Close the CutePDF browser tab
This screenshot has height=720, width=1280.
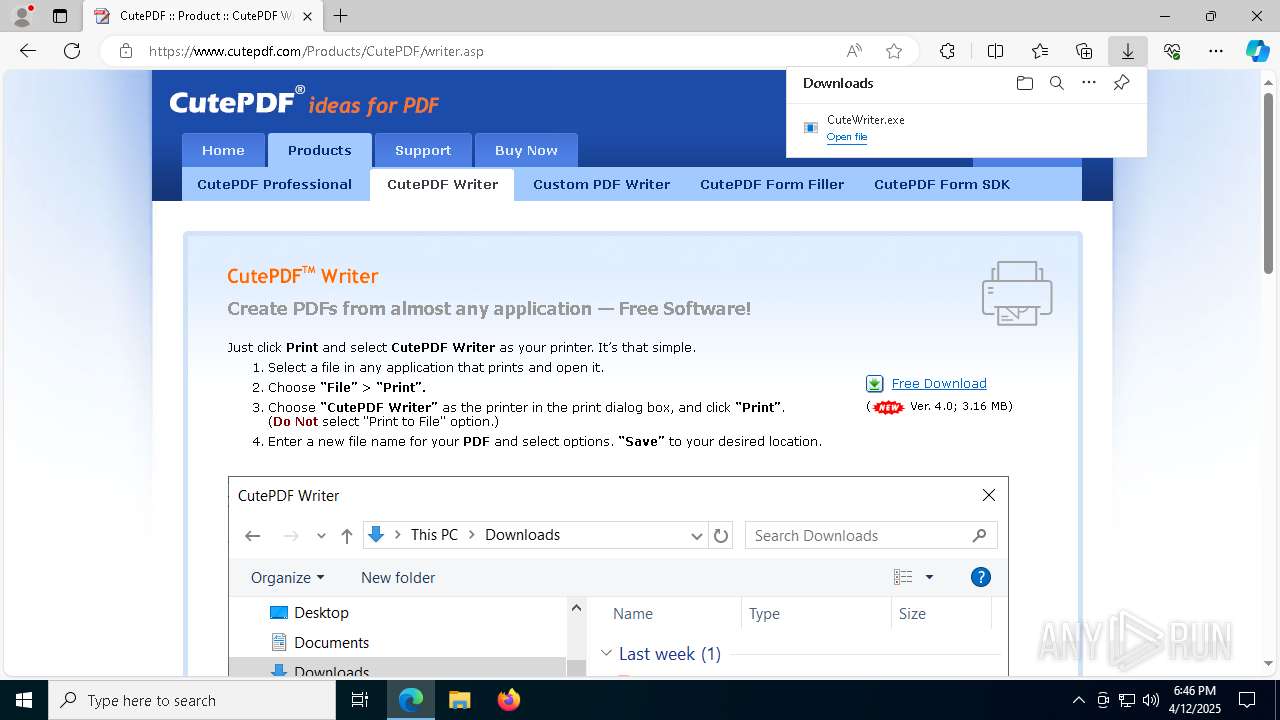[x=308, y=16]
